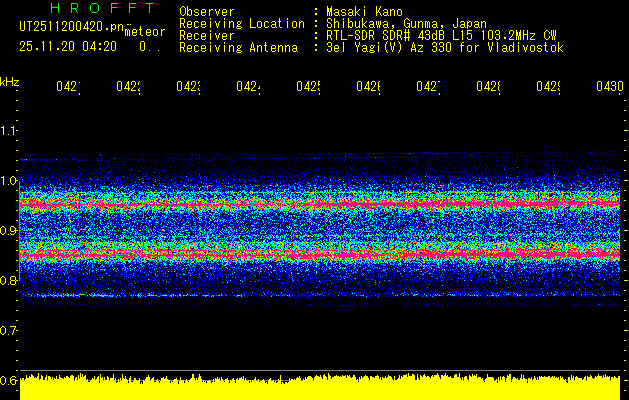Image resolution: width=629 pixels, height=400 pixels.
Task: Click the observer name Masaki Kano
Action: (x=364, y=12)
